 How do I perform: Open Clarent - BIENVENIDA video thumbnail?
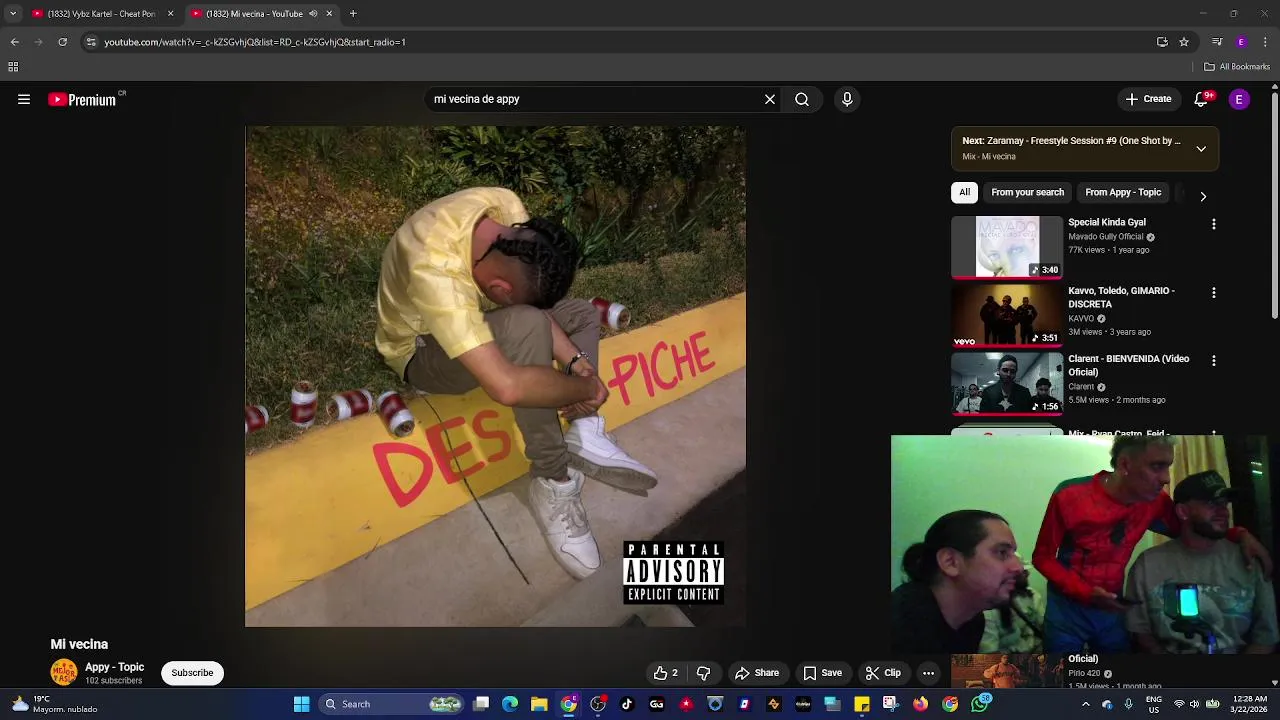coord(1007,383)
